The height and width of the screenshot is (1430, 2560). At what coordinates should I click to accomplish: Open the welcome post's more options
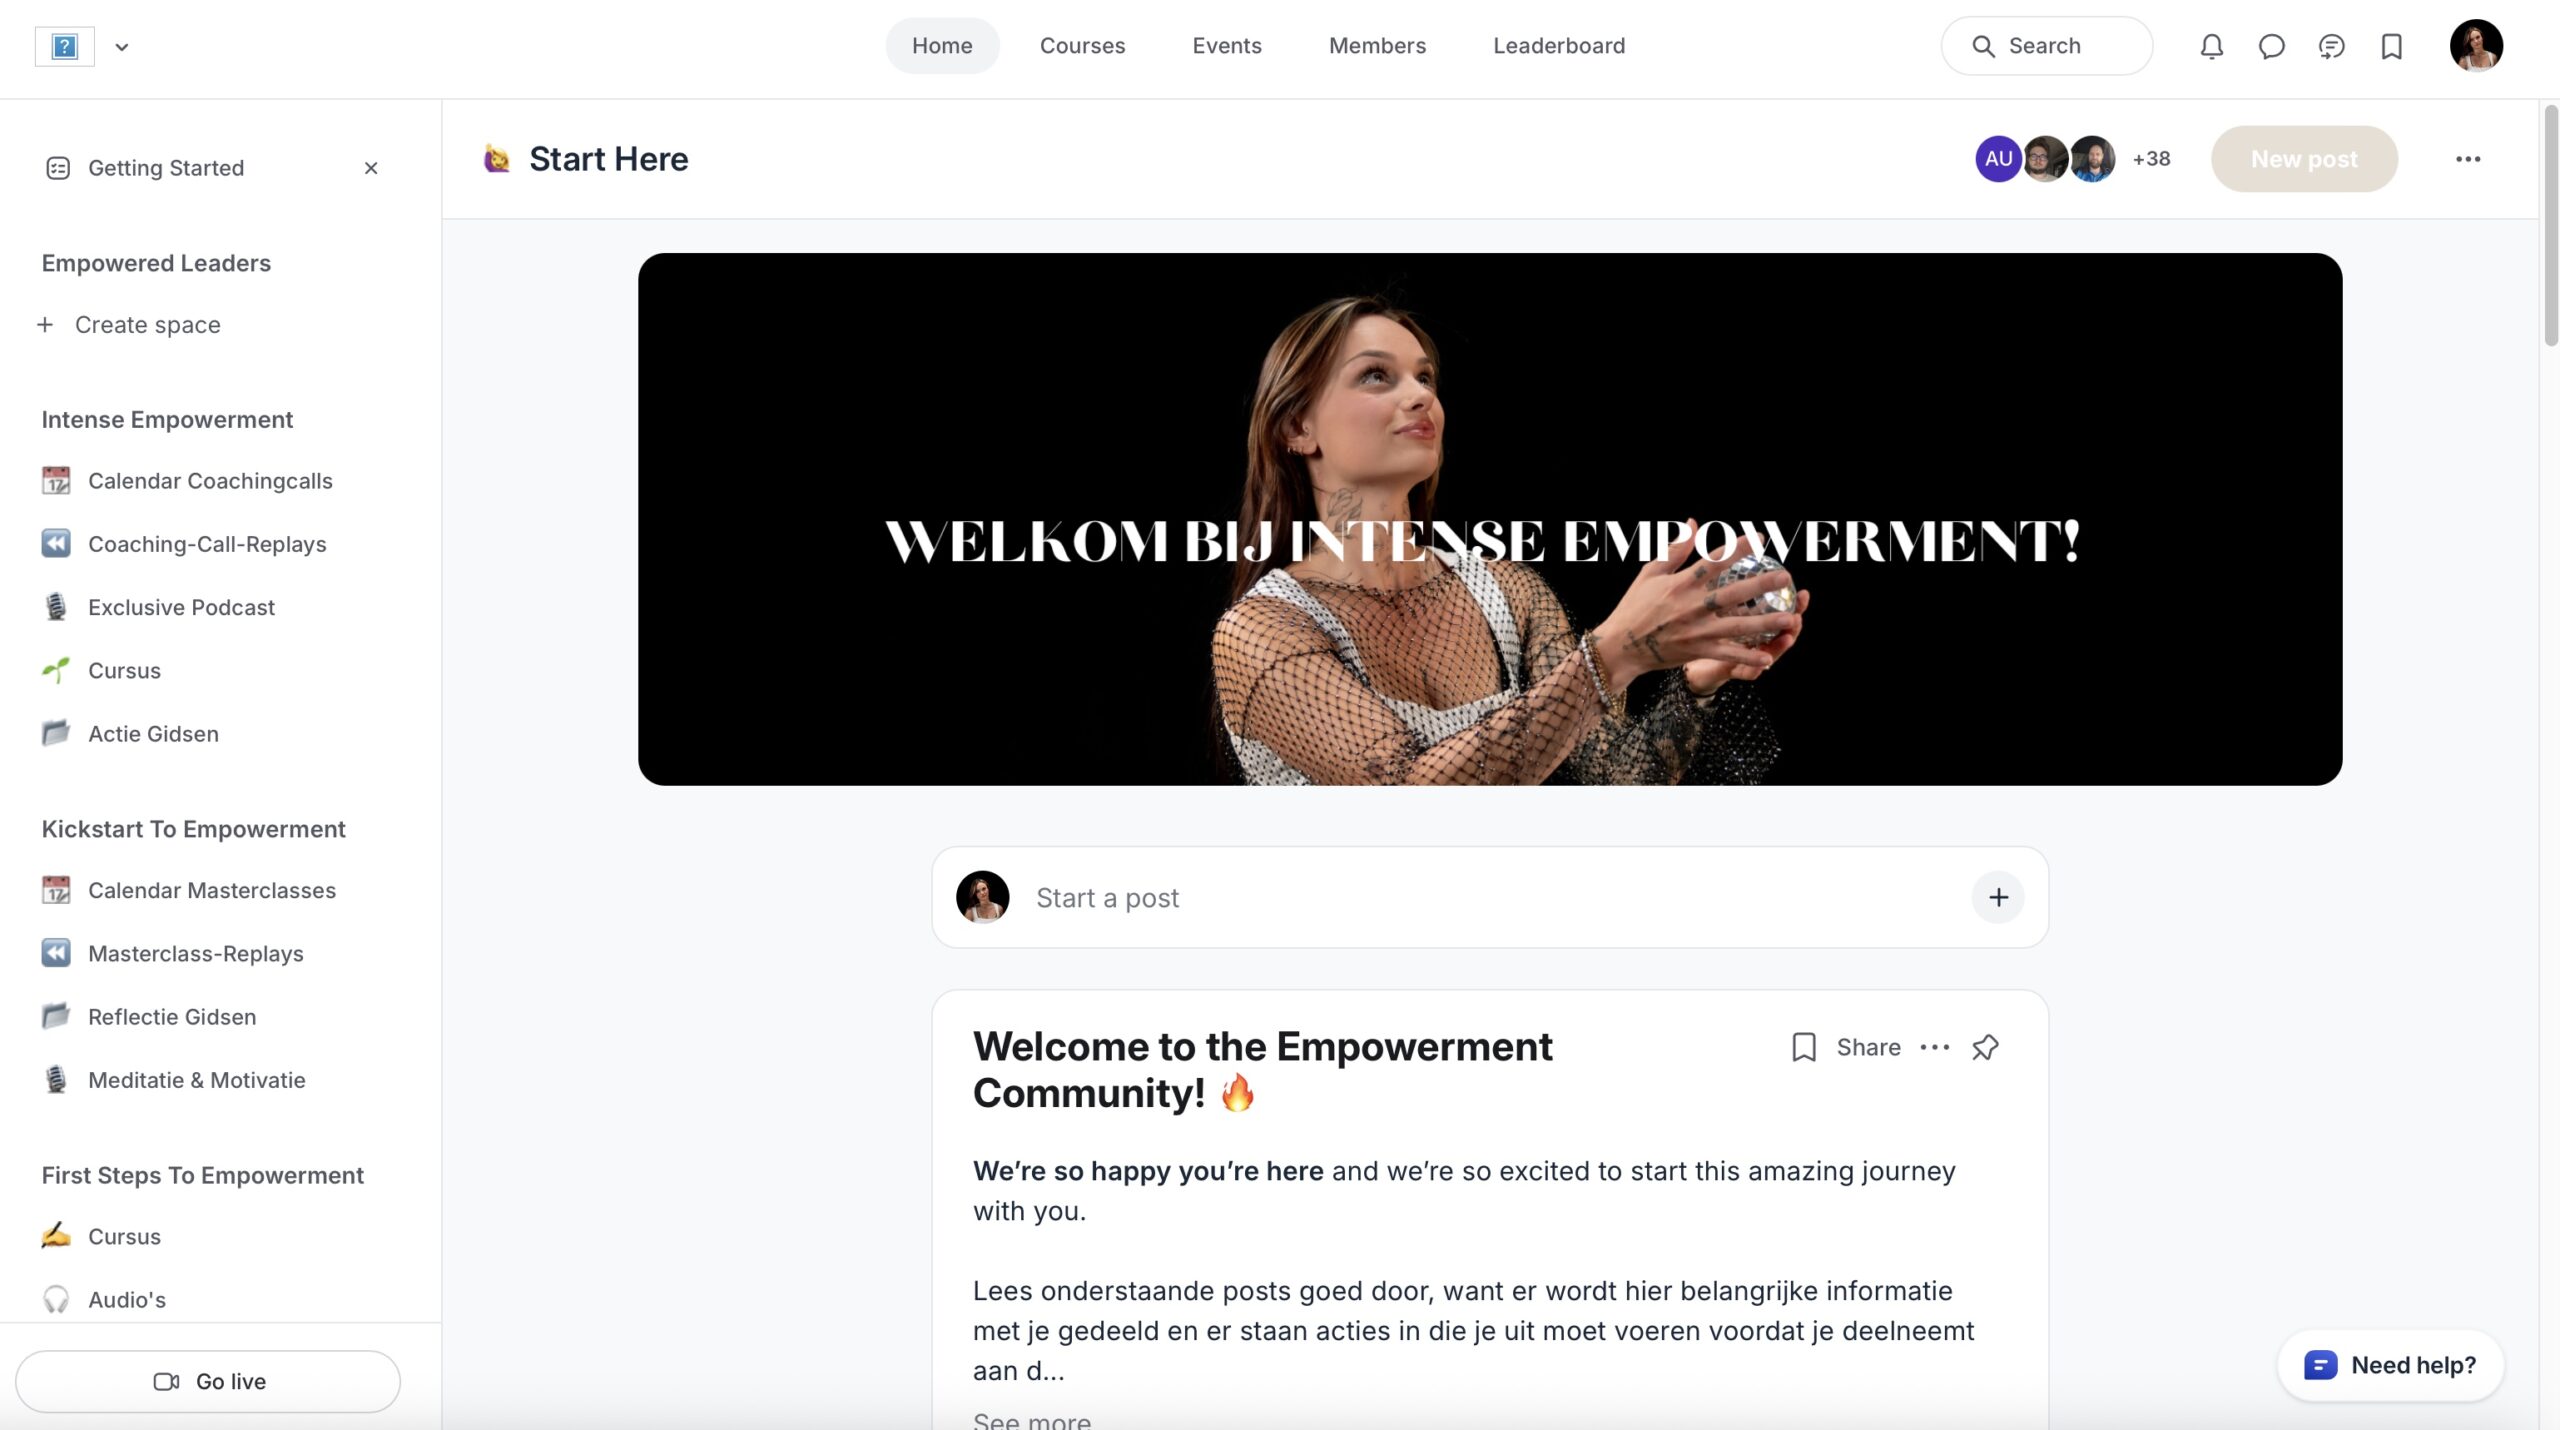pyautogui.click(x=1935, y=1047)
